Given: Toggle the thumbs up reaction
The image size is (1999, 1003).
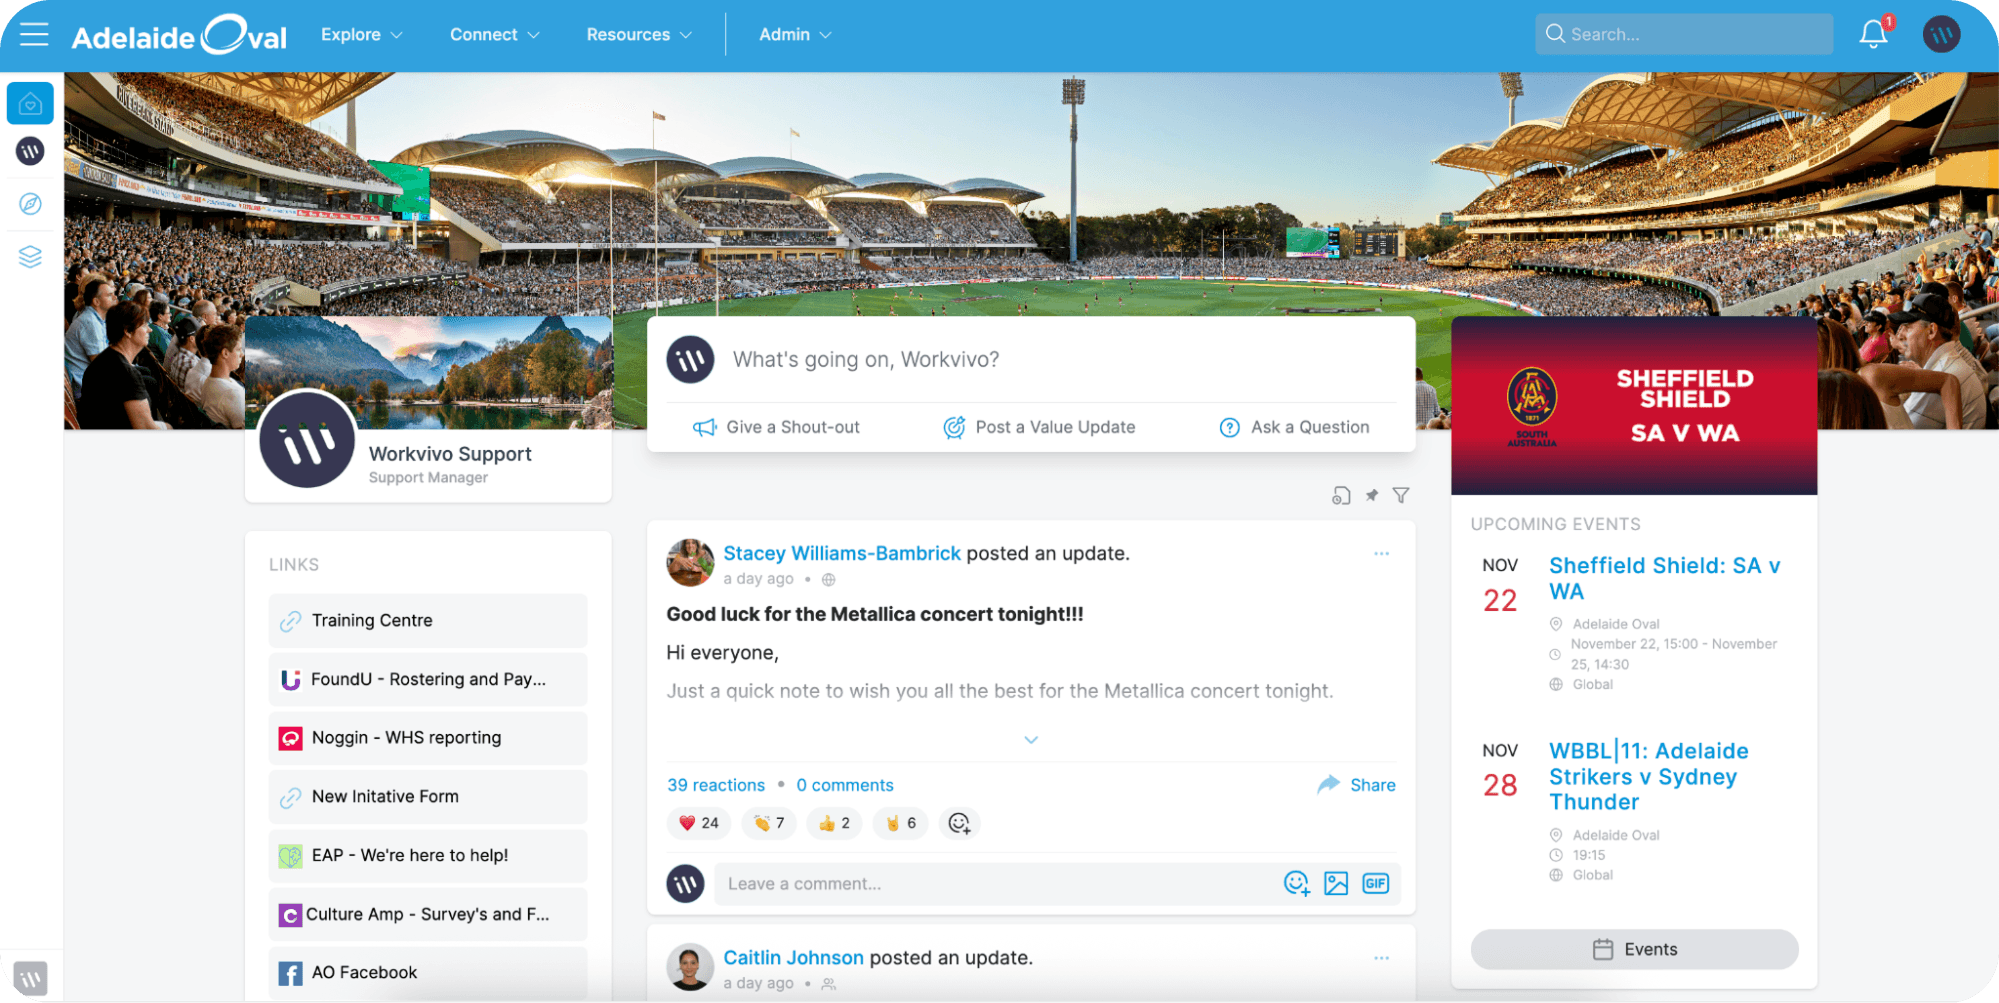Looking at the screenshot, I should [834, 823].
